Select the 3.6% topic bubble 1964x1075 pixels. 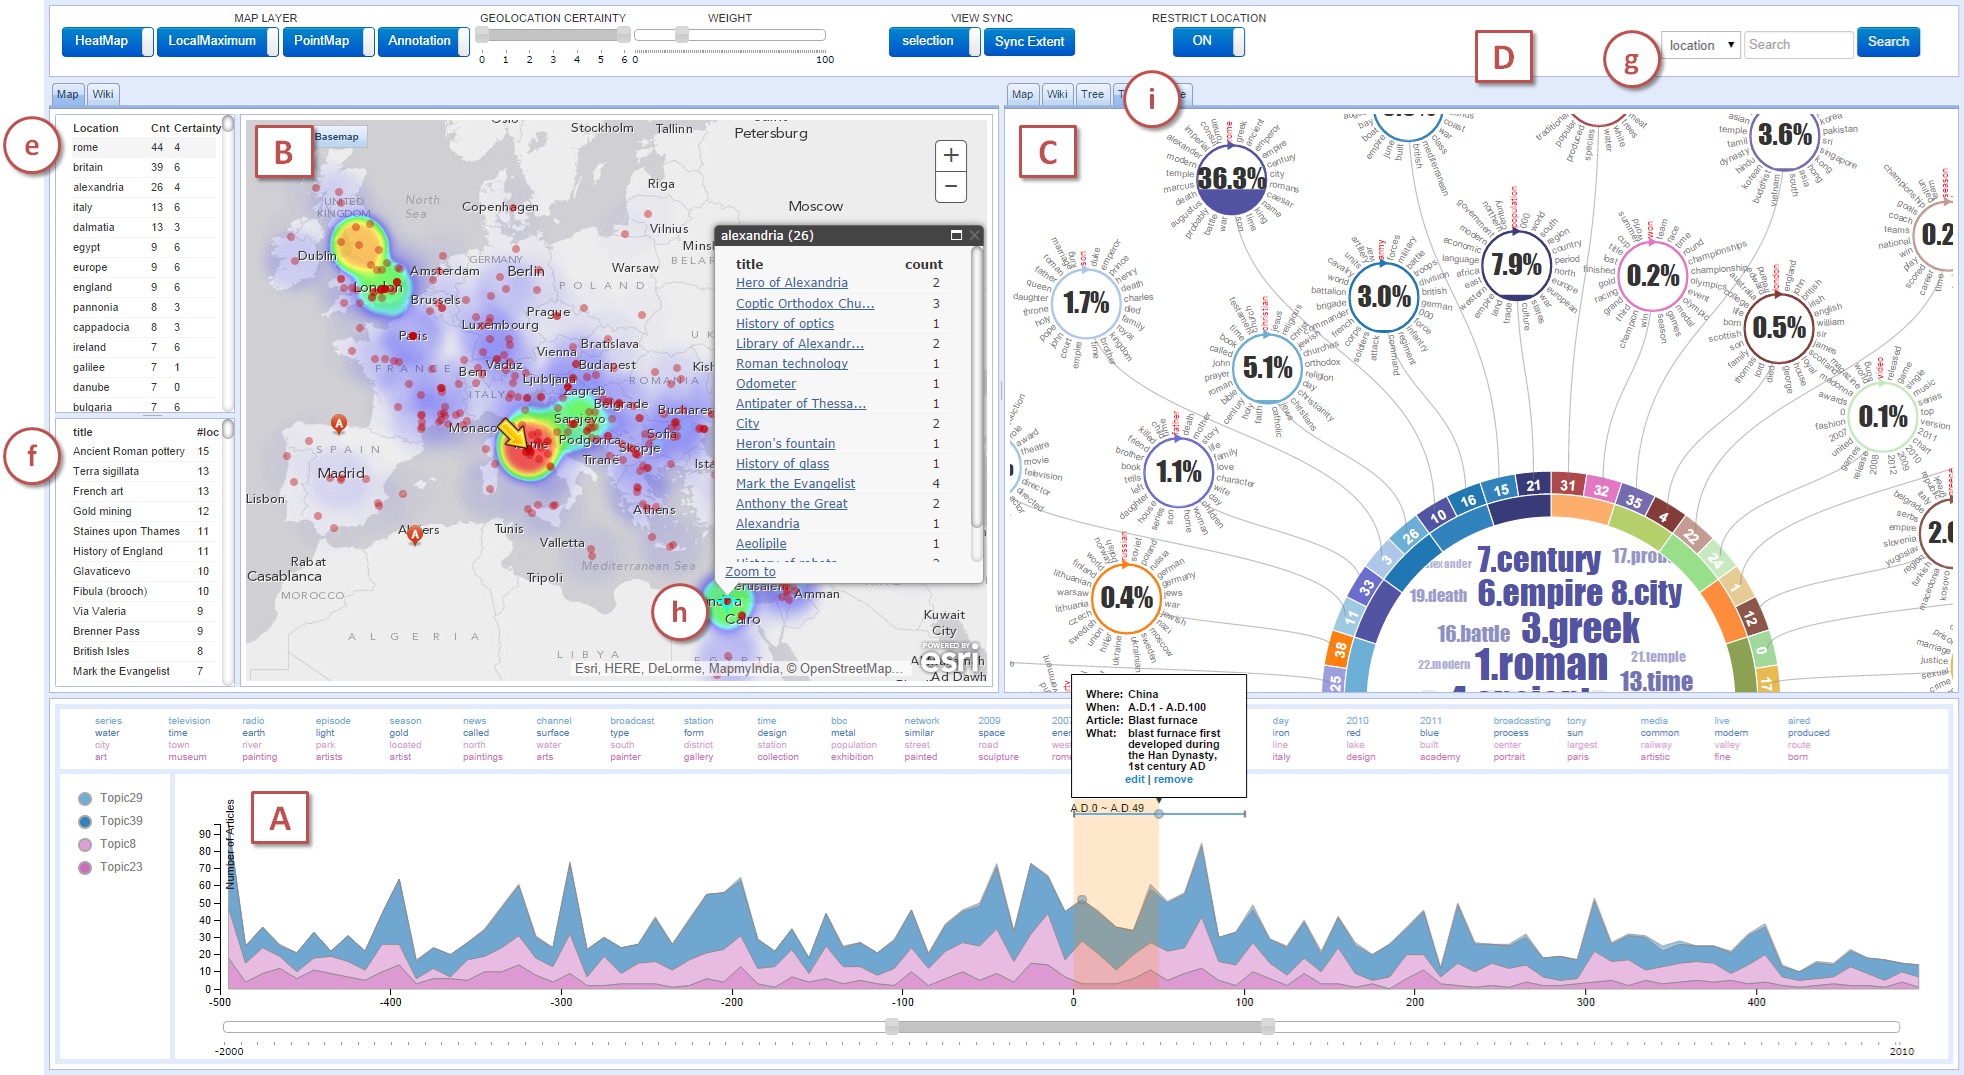click(x=1784, y=135)
